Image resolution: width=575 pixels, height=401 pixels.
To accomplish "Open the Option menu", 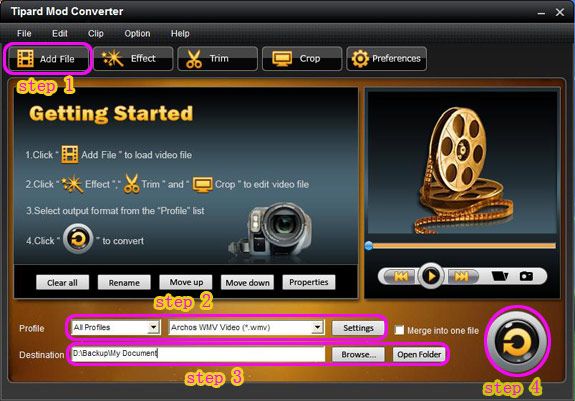I will [138, 33].
